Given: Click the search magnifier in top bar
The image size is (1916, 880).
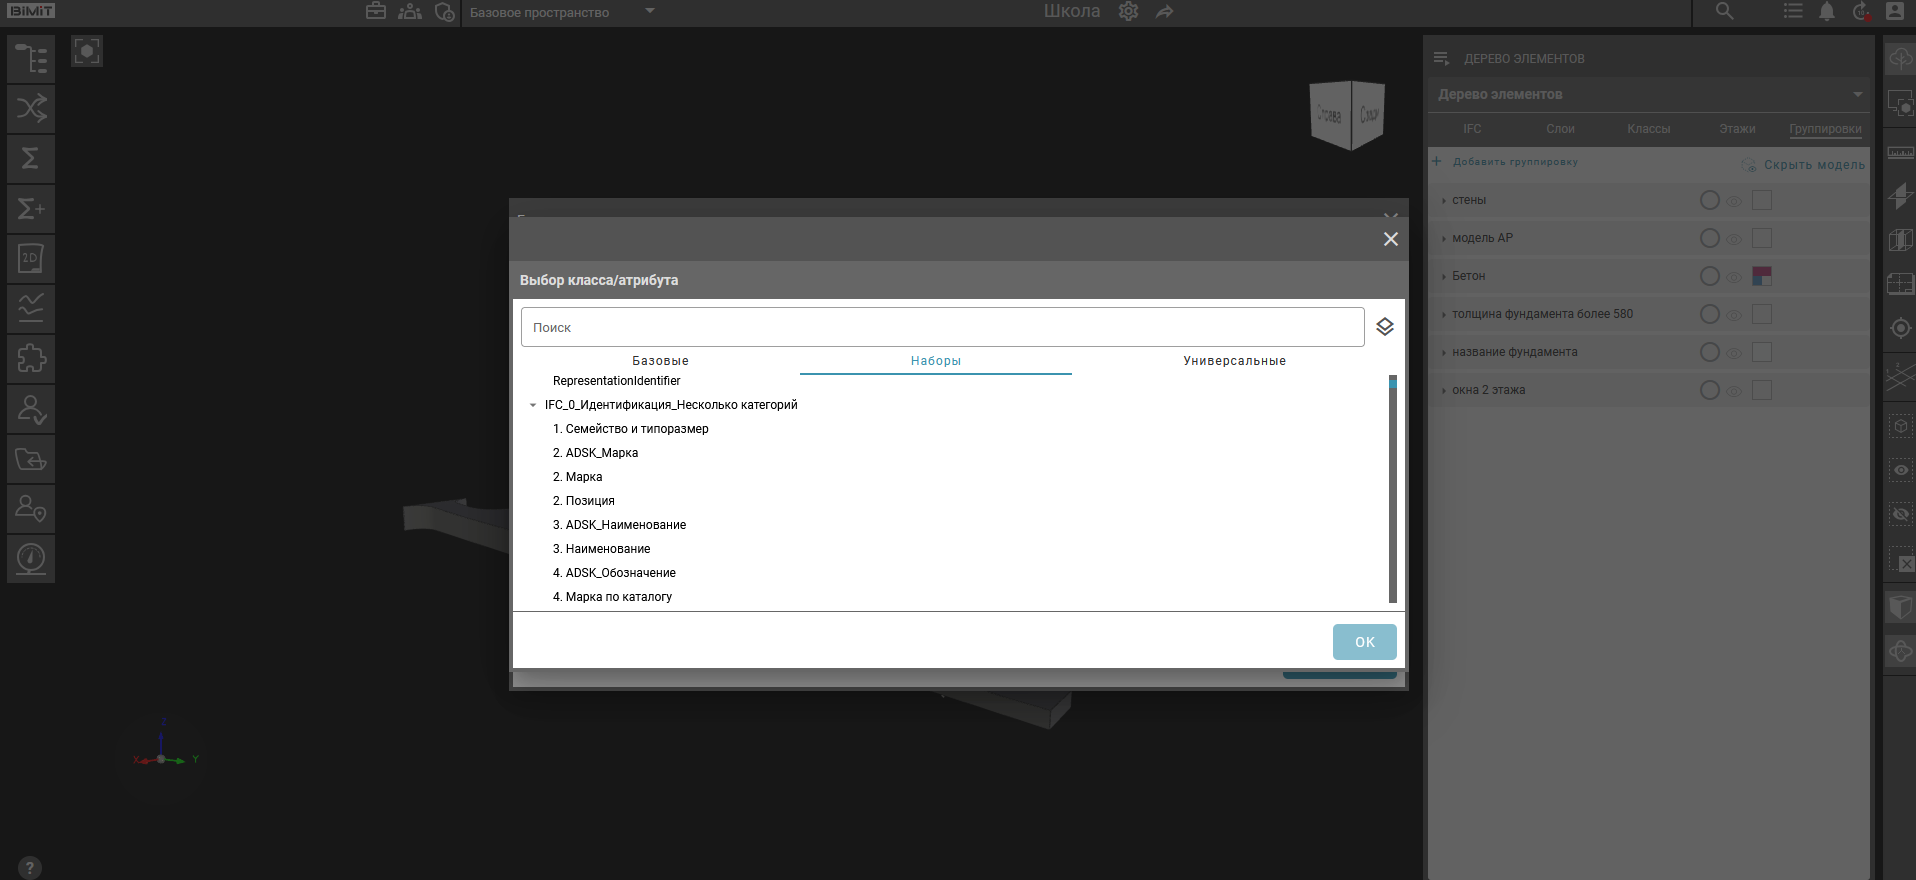Looking at the screenshot, I should click(x=1724, y=12).
